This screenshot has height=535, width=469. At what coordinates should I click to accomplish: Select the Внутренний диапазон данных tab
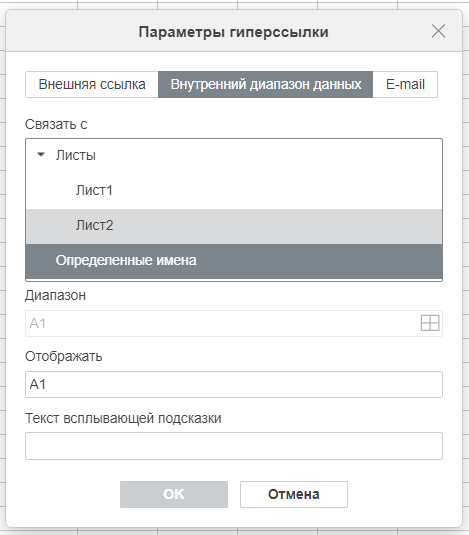click(x=265, y=85)
